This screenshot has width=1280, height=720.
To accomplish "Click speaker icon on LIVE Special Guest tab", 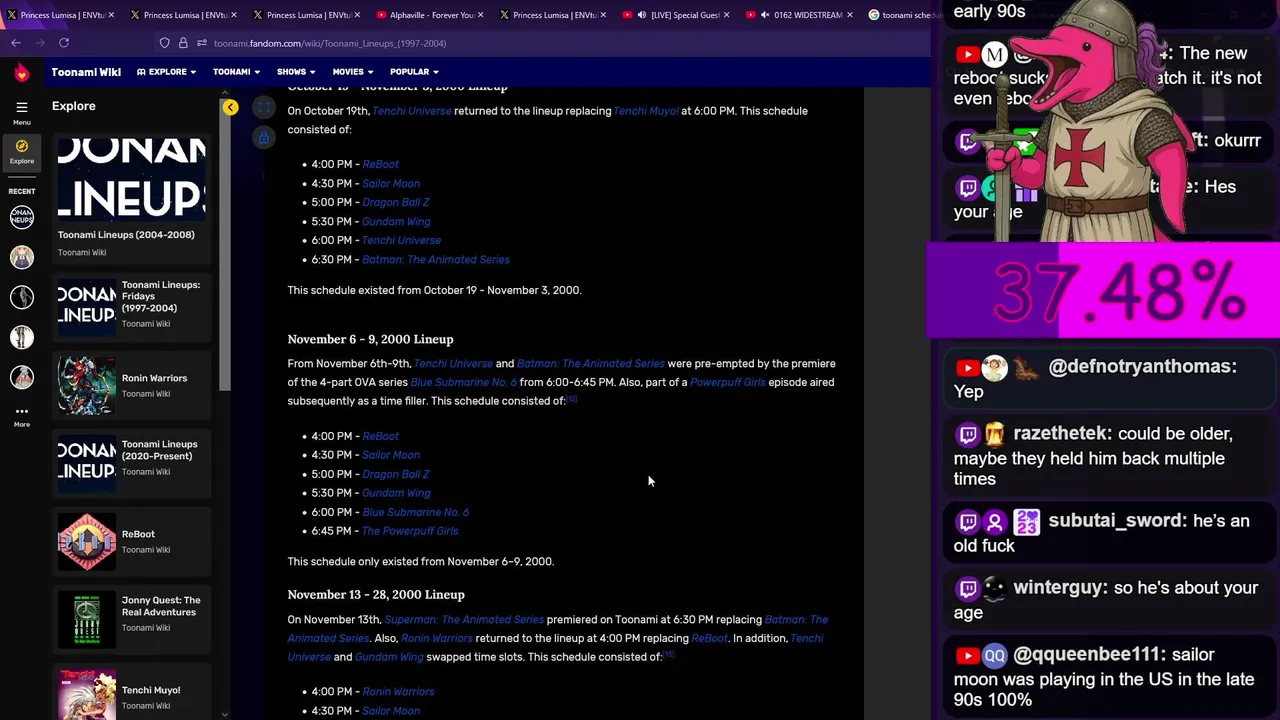I will pos(642,15).
